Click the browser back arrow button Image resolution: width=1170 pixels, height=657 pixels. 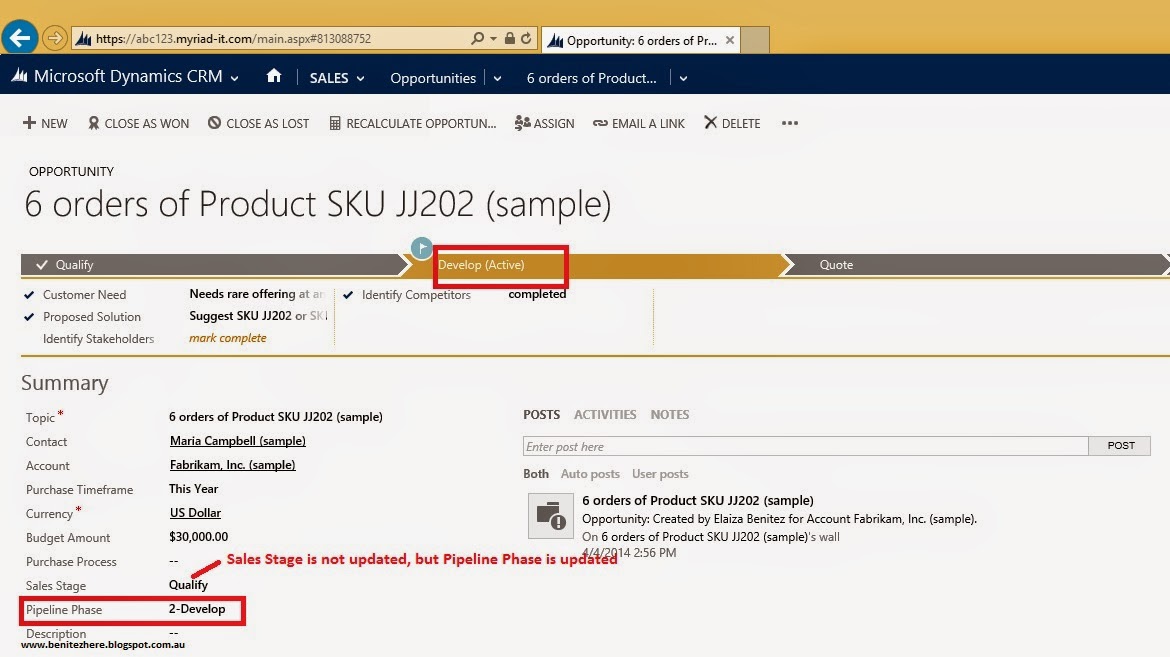tap(20, 37)
